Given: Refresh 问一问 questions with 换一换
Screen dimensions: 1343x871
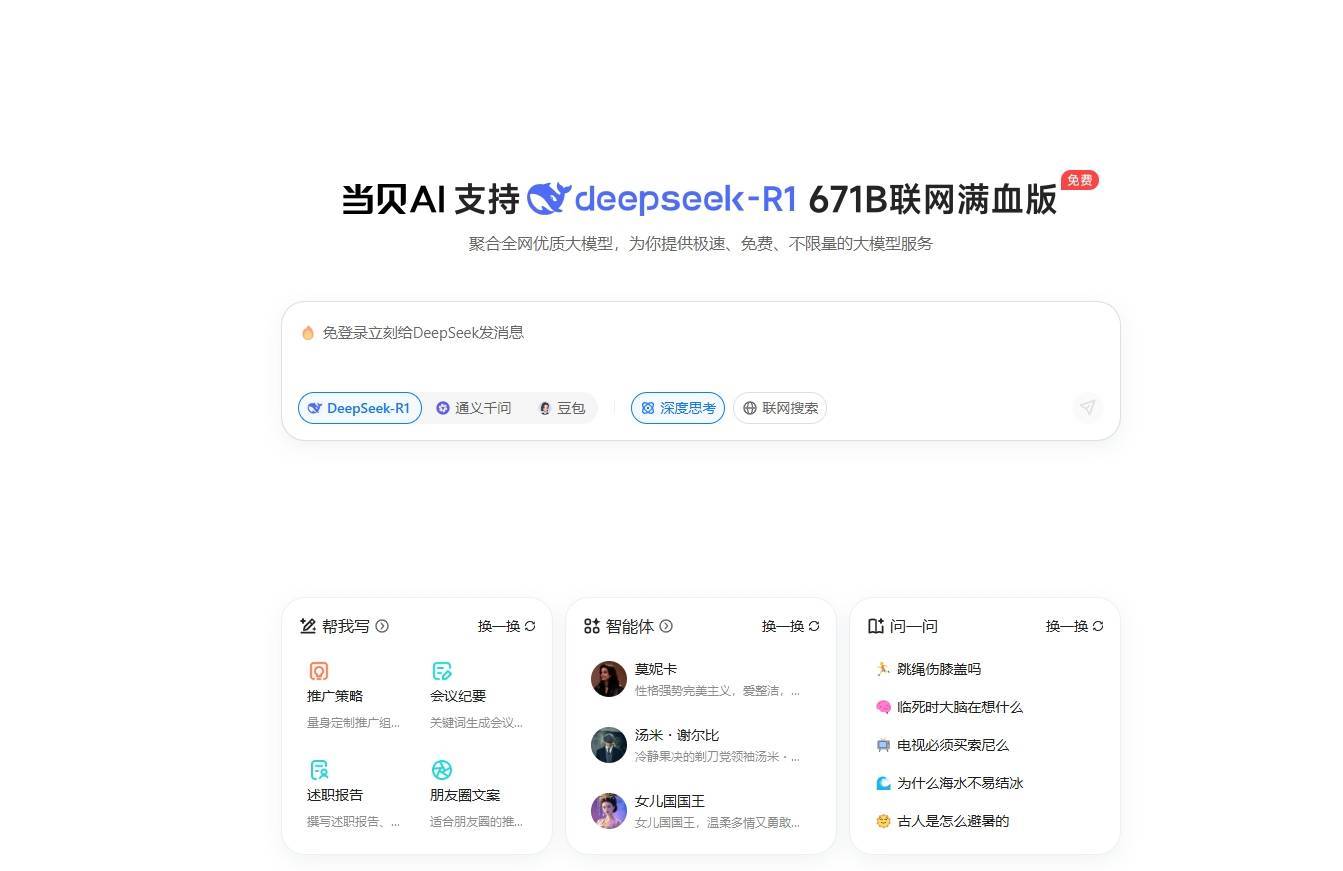Looking at the screenshot, I should coord(1075,626).
